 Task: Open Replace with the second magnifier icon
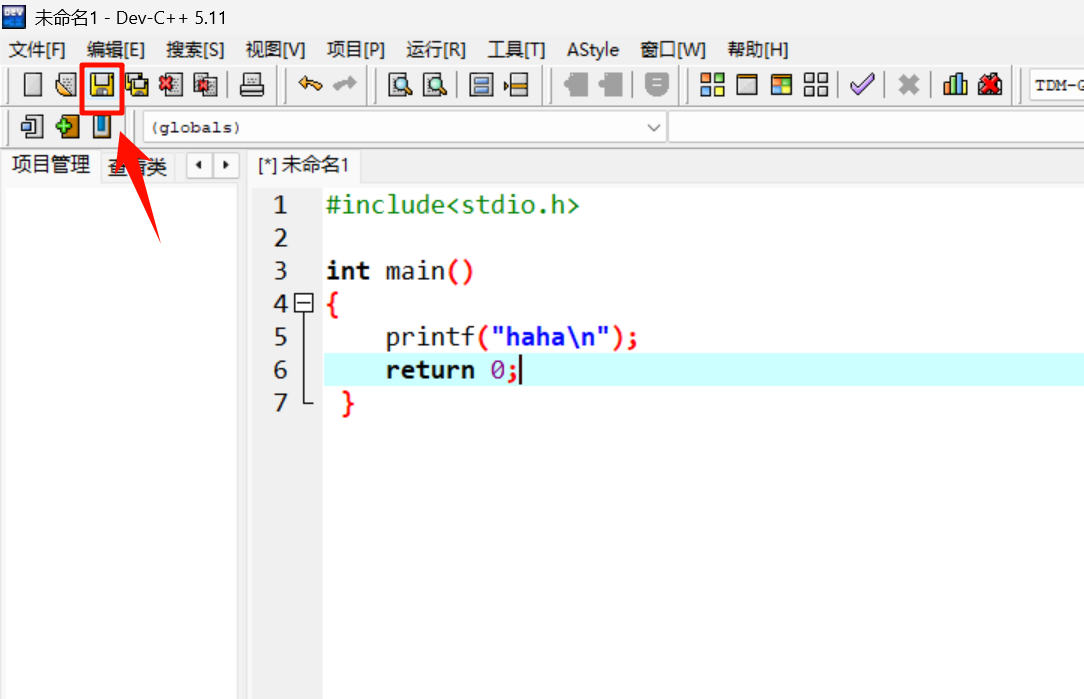coord(435,85)
